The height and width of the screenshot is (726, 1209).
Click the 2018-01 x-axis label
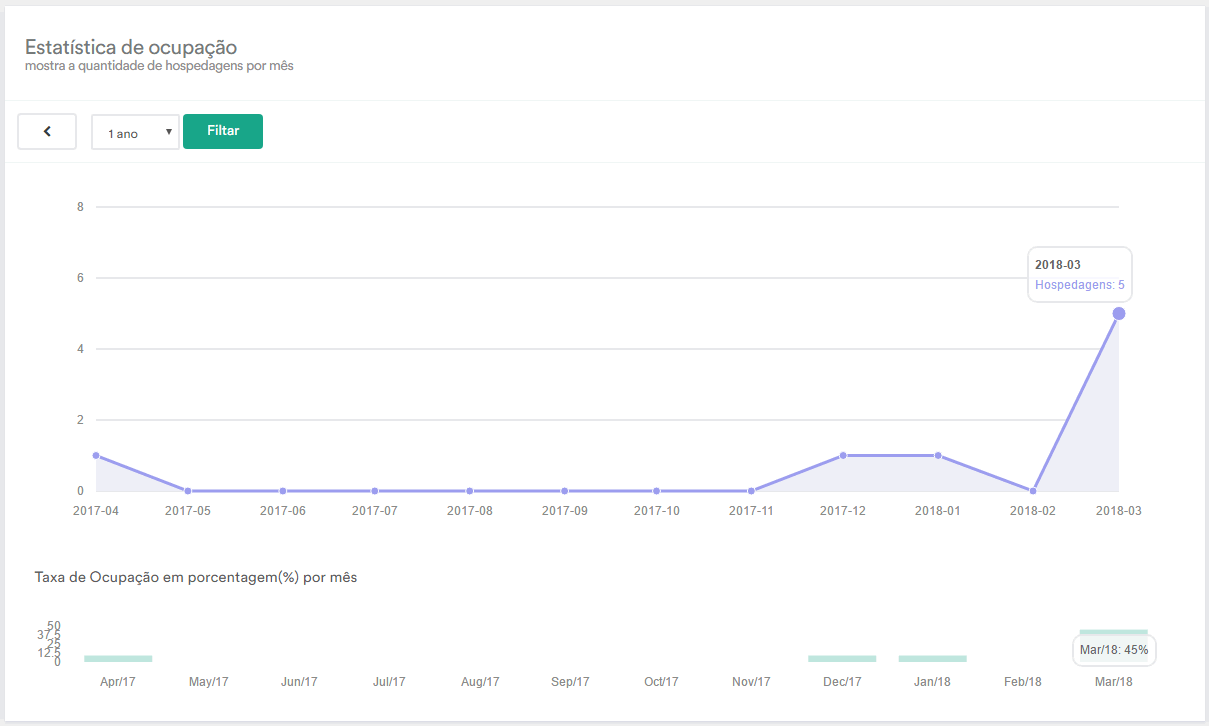pyautogui.click(x=937, y=510)
